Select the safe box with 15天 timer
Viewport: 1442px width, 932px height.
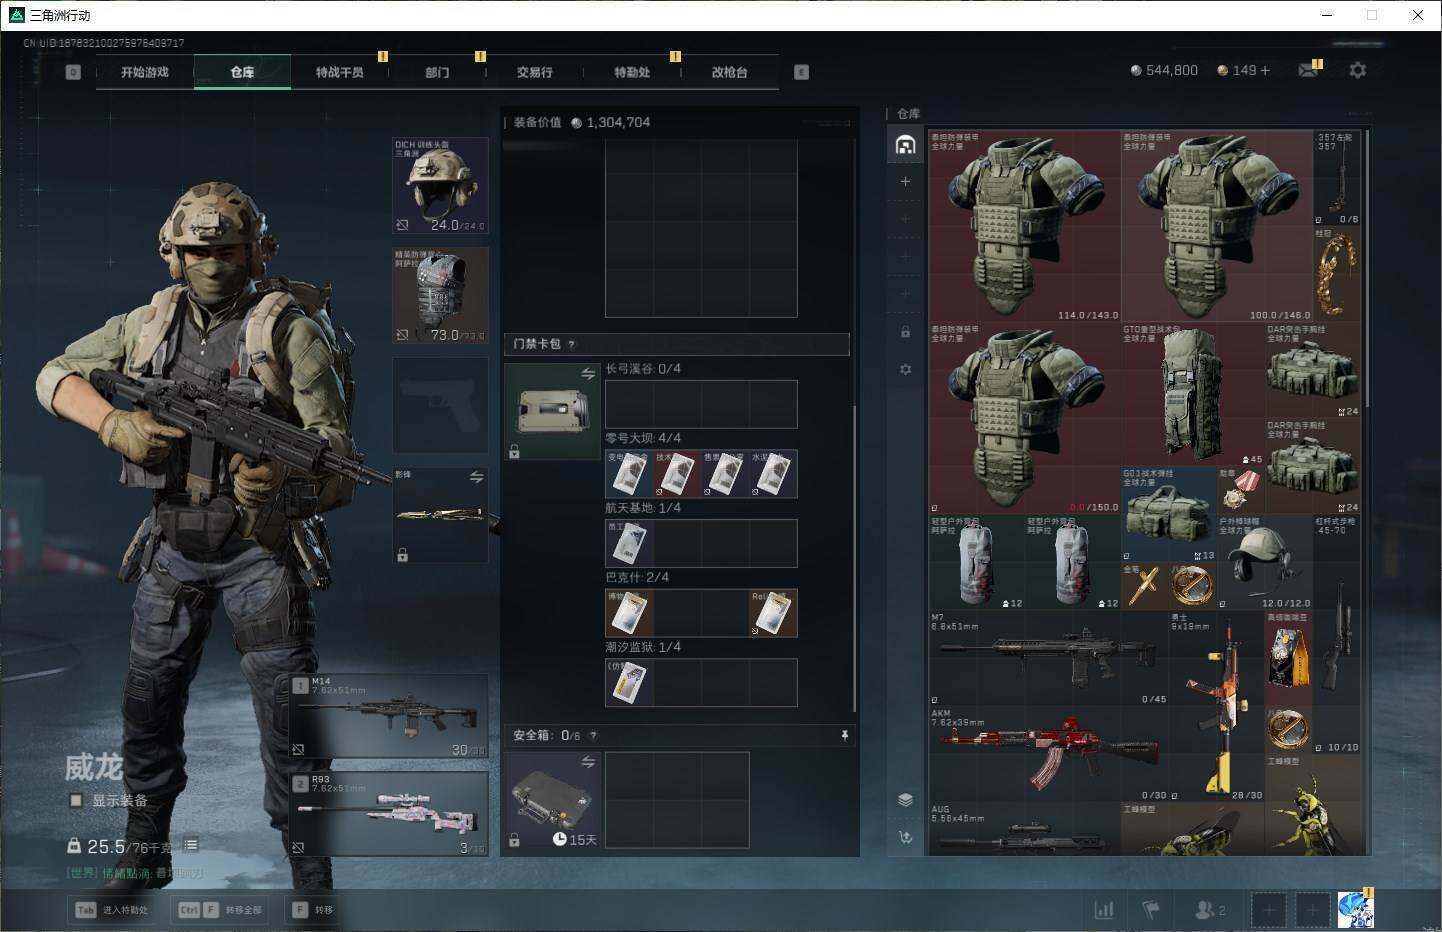tap(552, 801)
